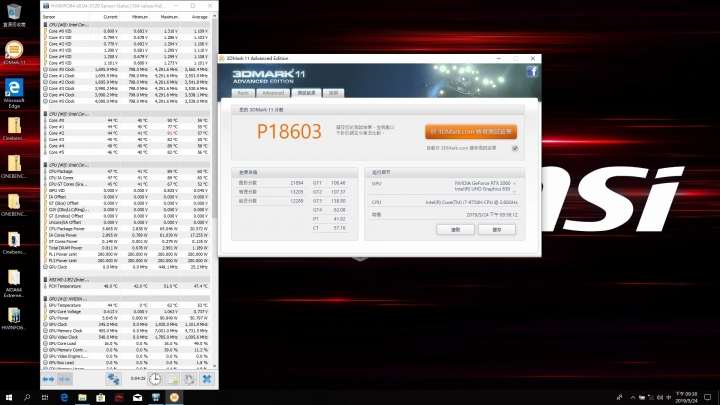Open Mail from the taskbar
This screenshot has width=720, height=405.
pyautogui.click(x=137, y=398)
